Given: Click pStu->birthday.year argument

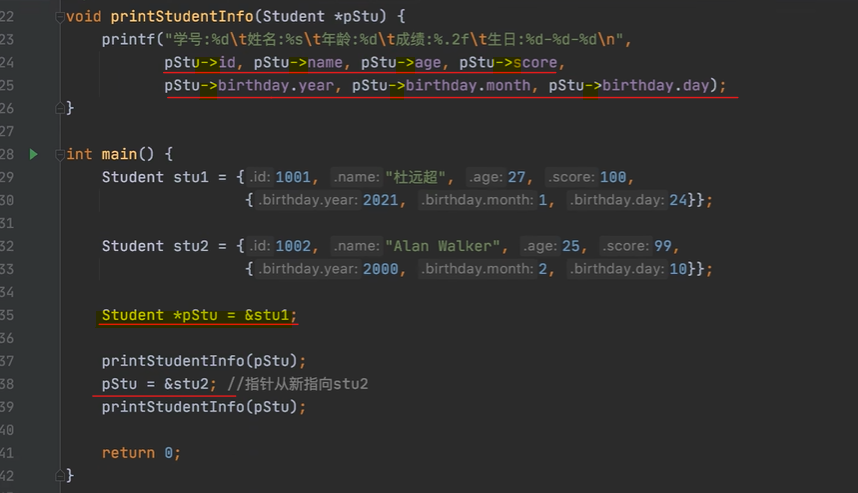Looking at the screenshot, I should pos(249,85).
